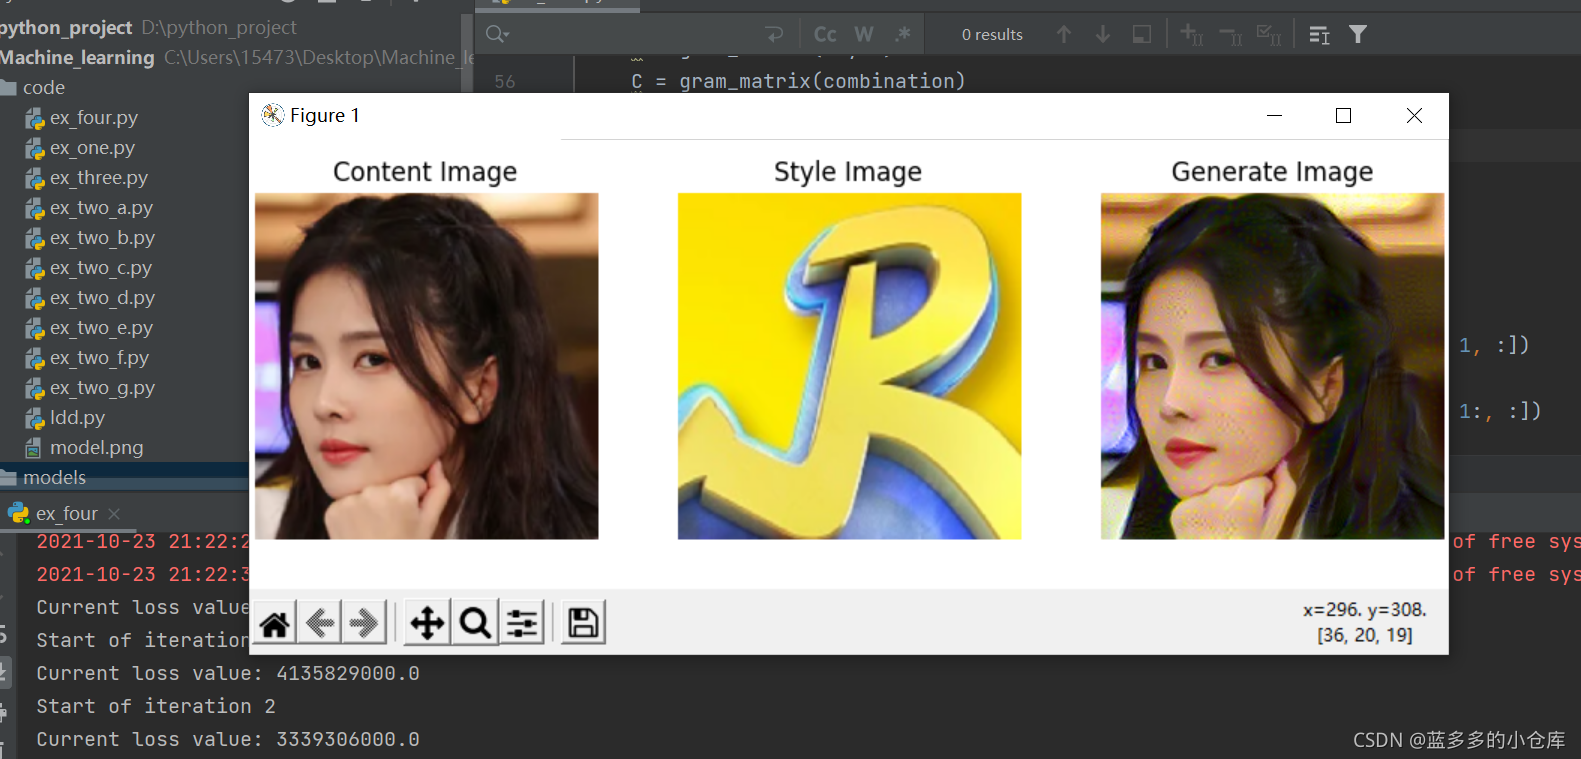This screenshot has height=759, width=1581.
Task: Open the Configure subplots dialog
Action: click(x=522, y=623)
